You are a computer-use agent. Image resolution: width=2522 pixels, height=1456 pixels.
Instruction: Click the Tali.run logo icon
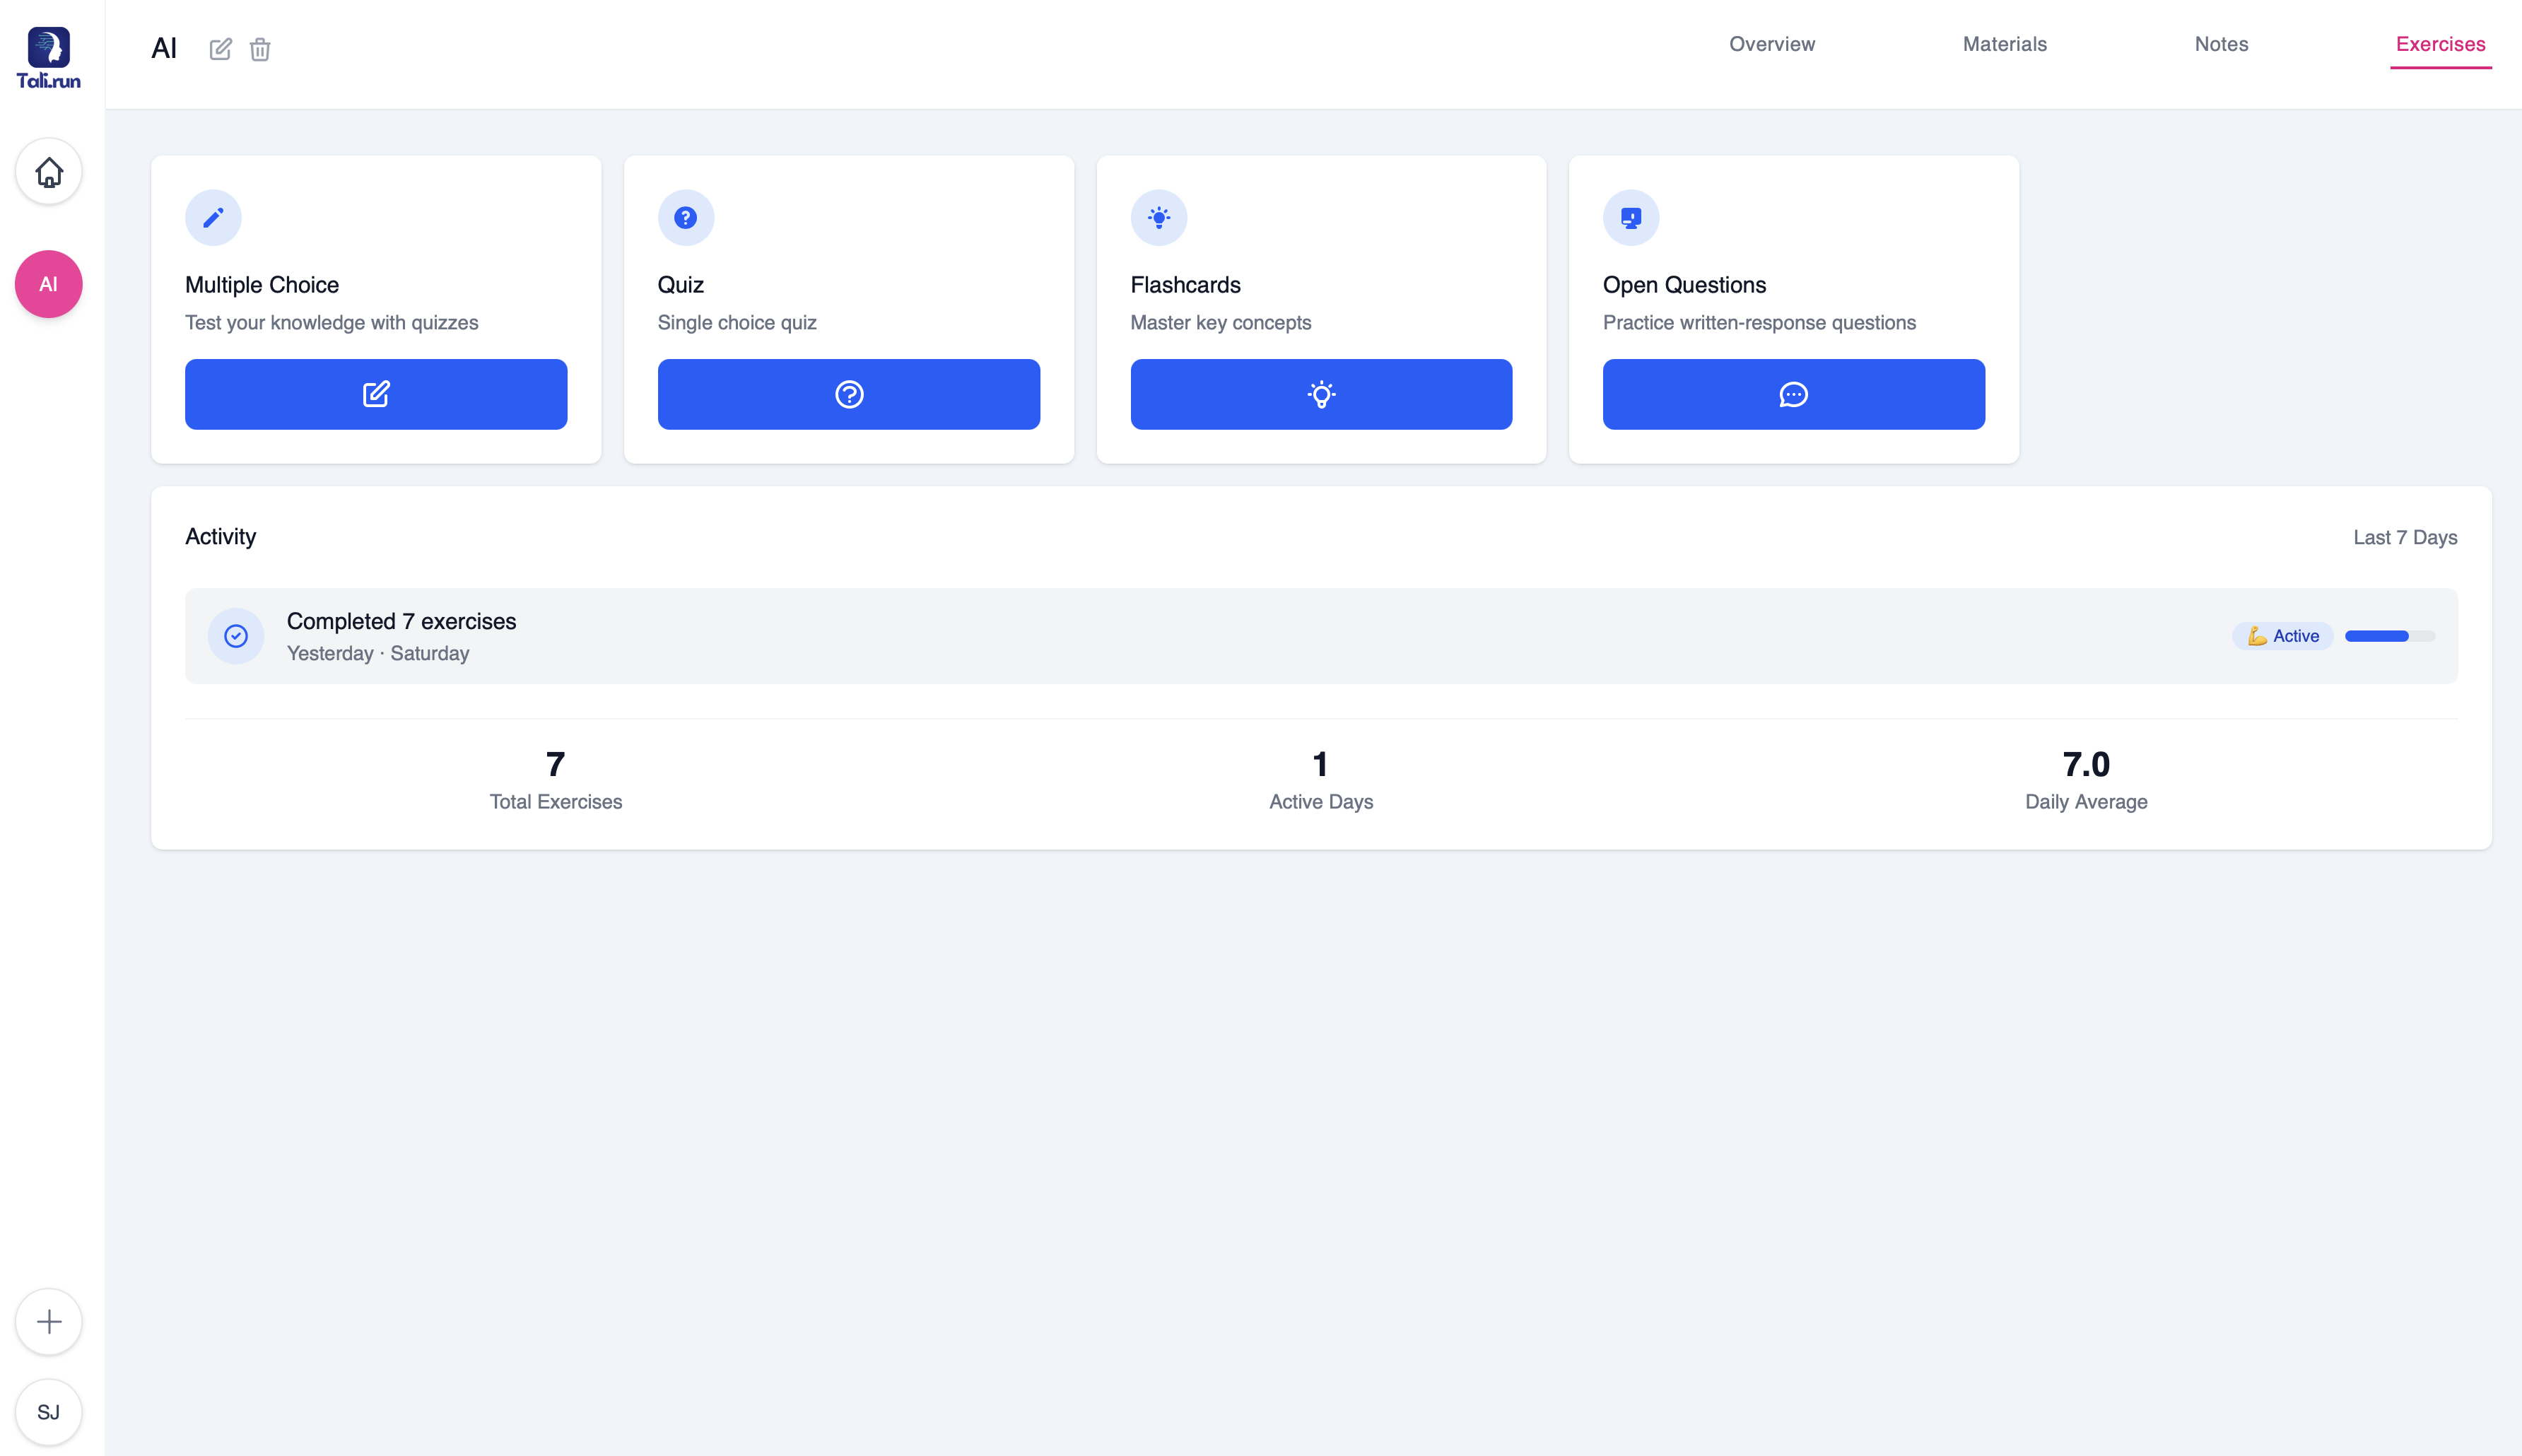[48, 48]
